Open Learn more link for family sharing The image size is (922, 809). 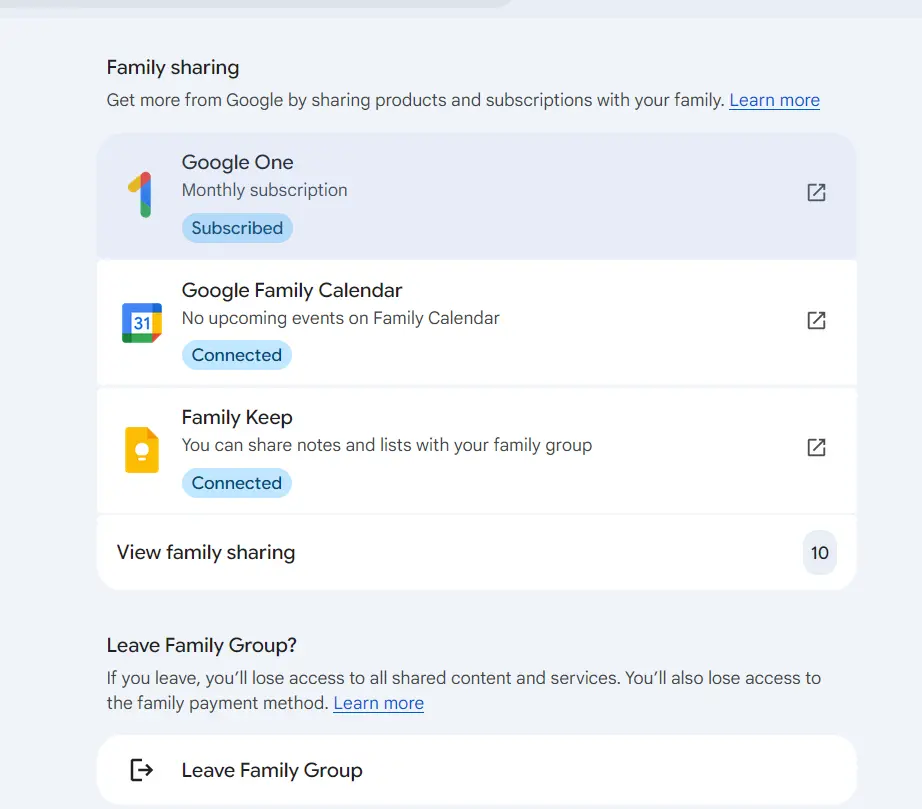774,100
